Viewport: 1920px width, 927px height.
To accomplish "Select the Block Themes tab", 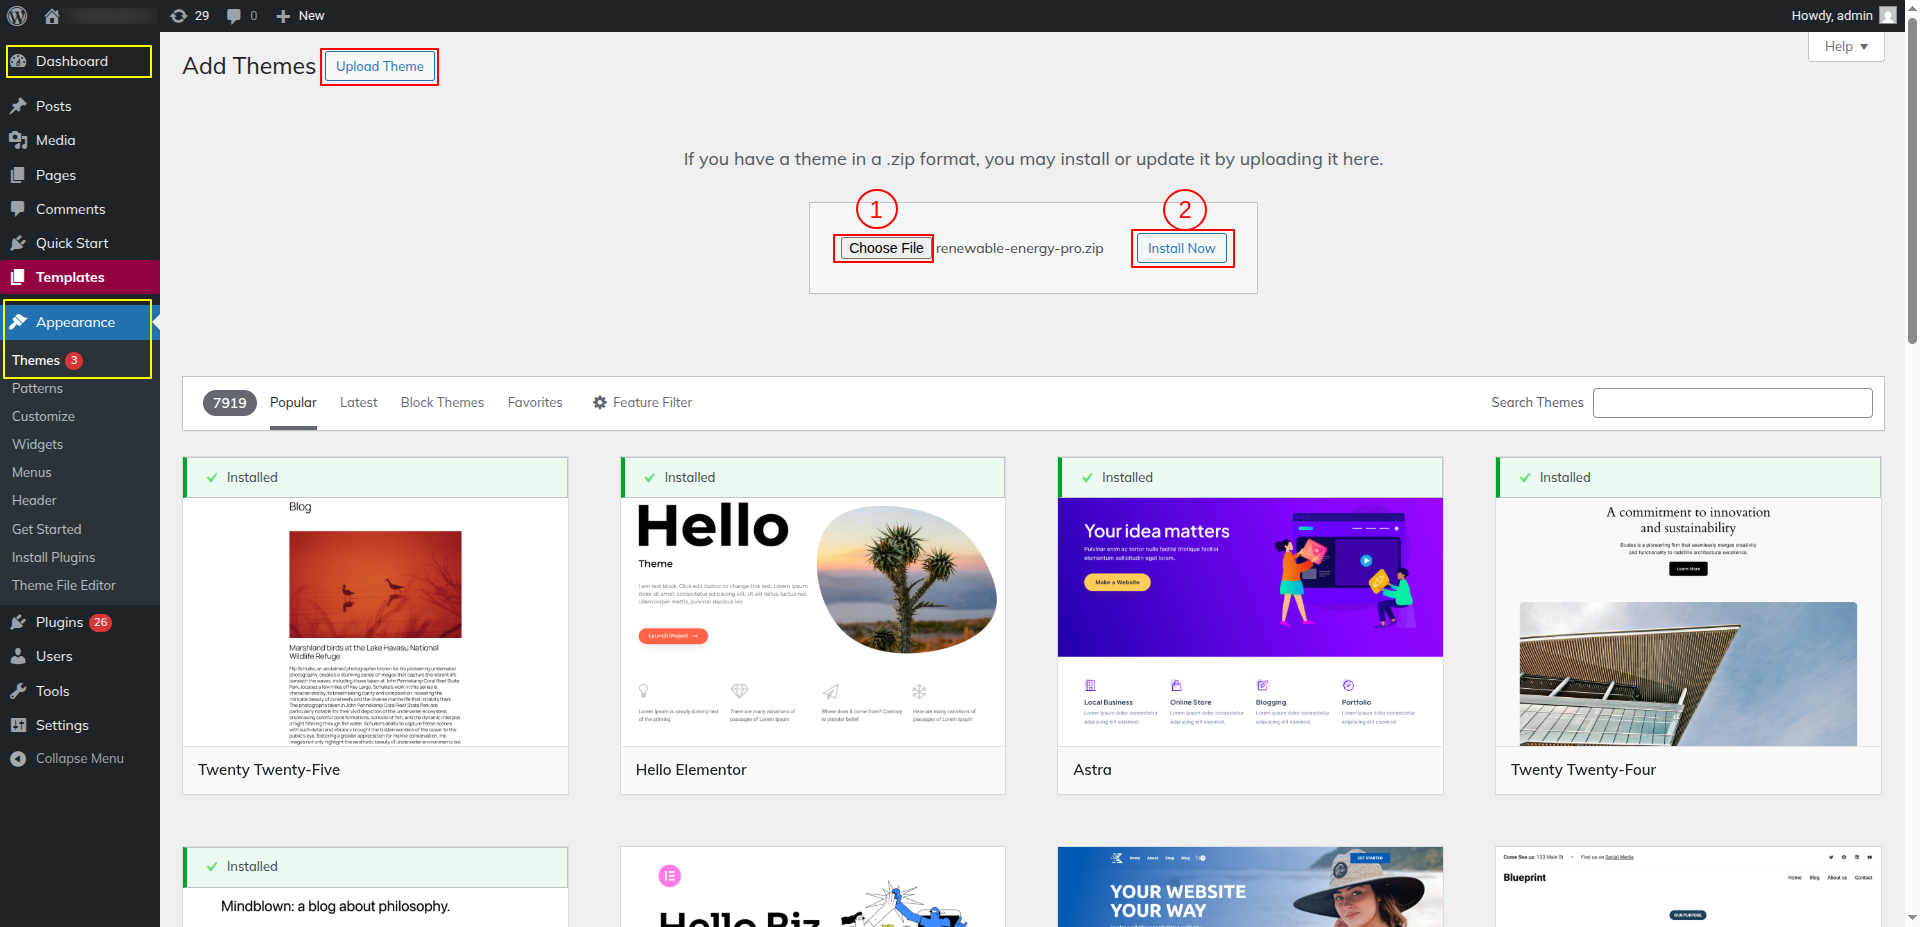I will (442, 403).
